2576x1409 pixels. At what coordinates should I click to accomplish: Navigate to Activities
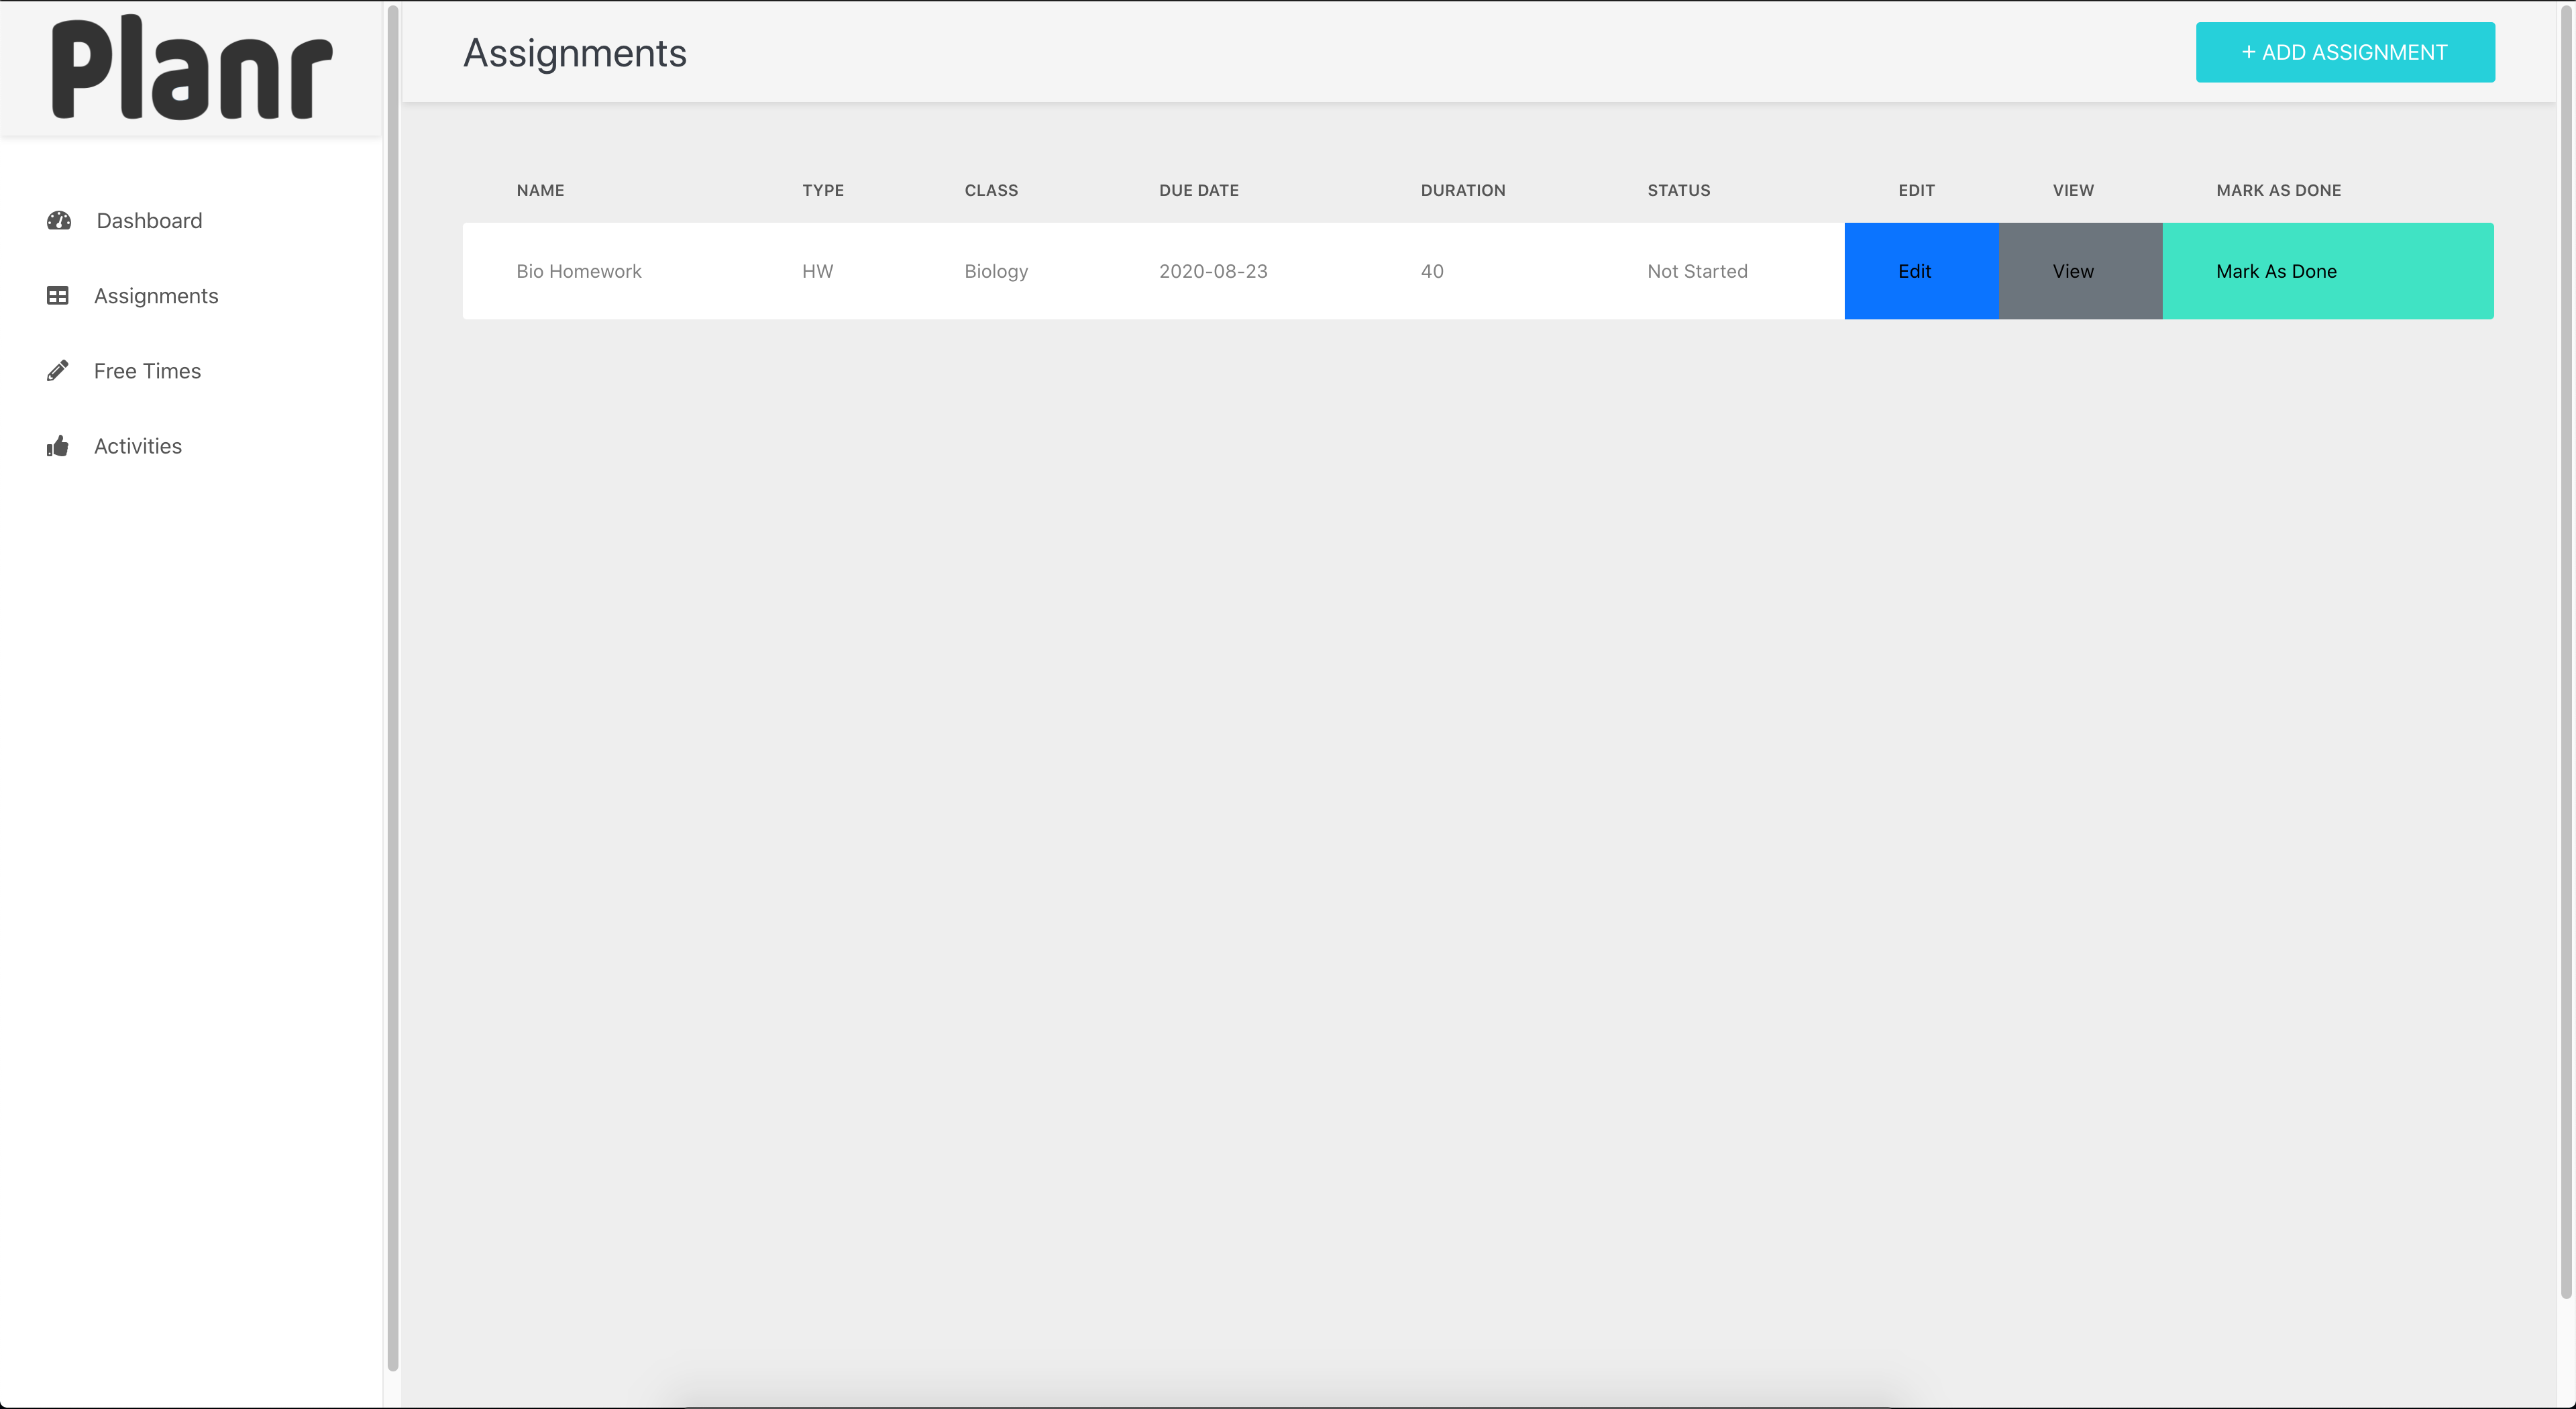(x=138, y=446)
